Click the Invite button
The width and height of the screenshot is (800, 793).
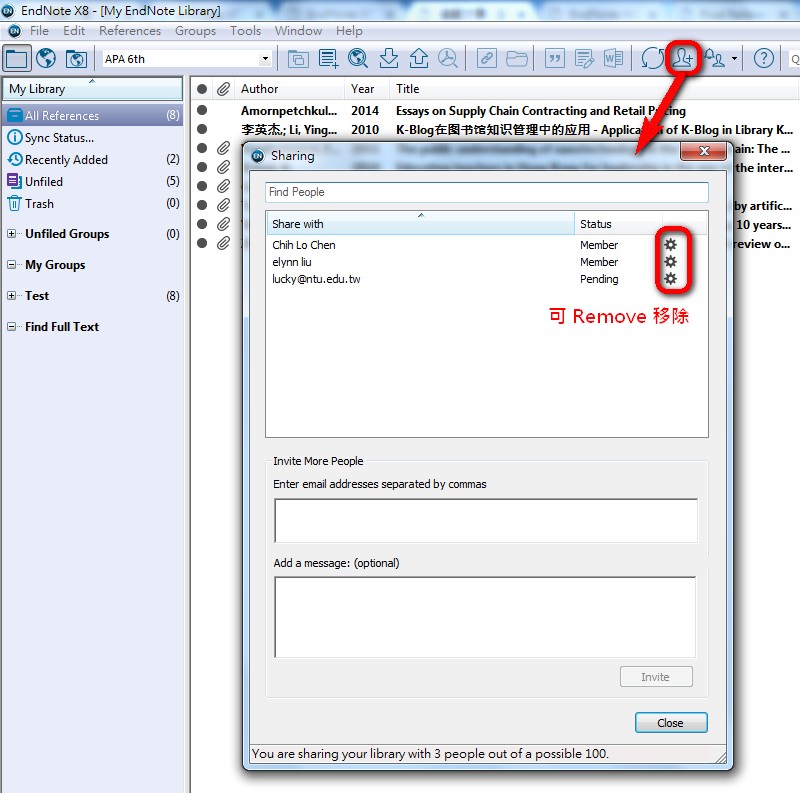(x=656, y=677)
